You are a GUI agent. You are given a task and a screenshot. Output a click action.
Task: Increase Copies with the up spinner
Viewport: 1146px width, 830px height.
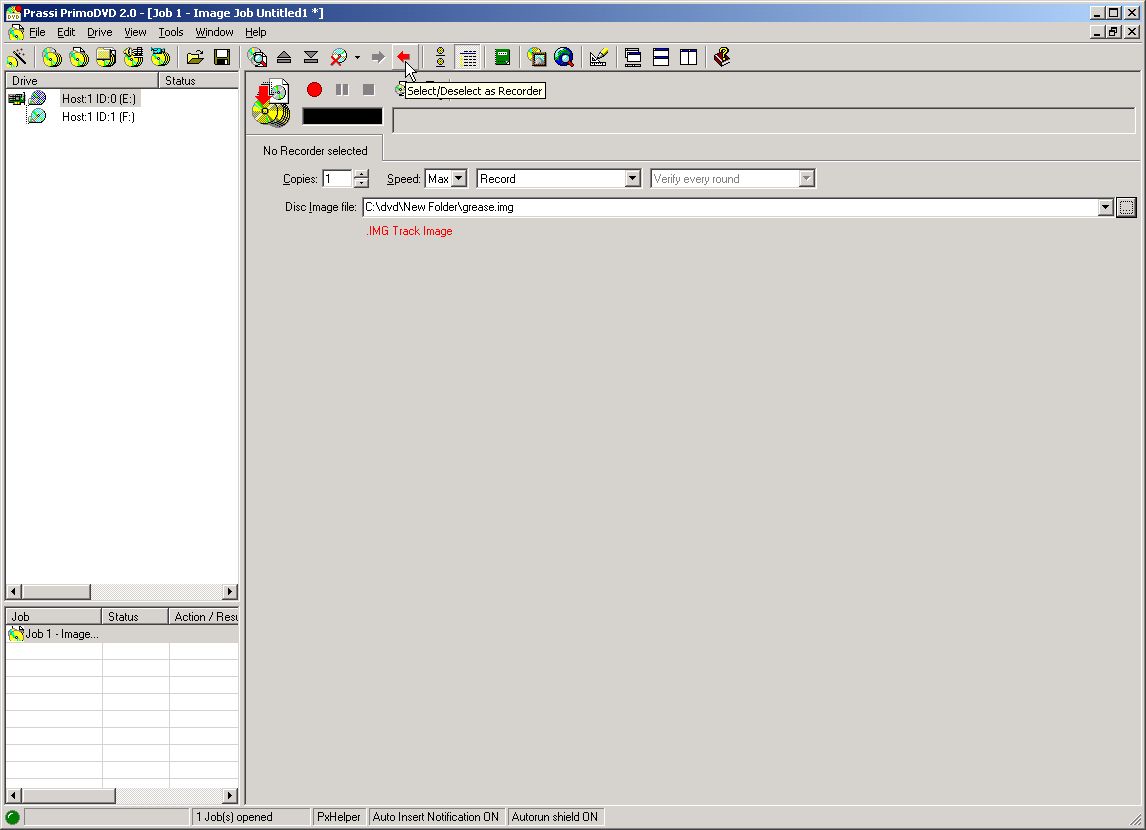(361, 174)
